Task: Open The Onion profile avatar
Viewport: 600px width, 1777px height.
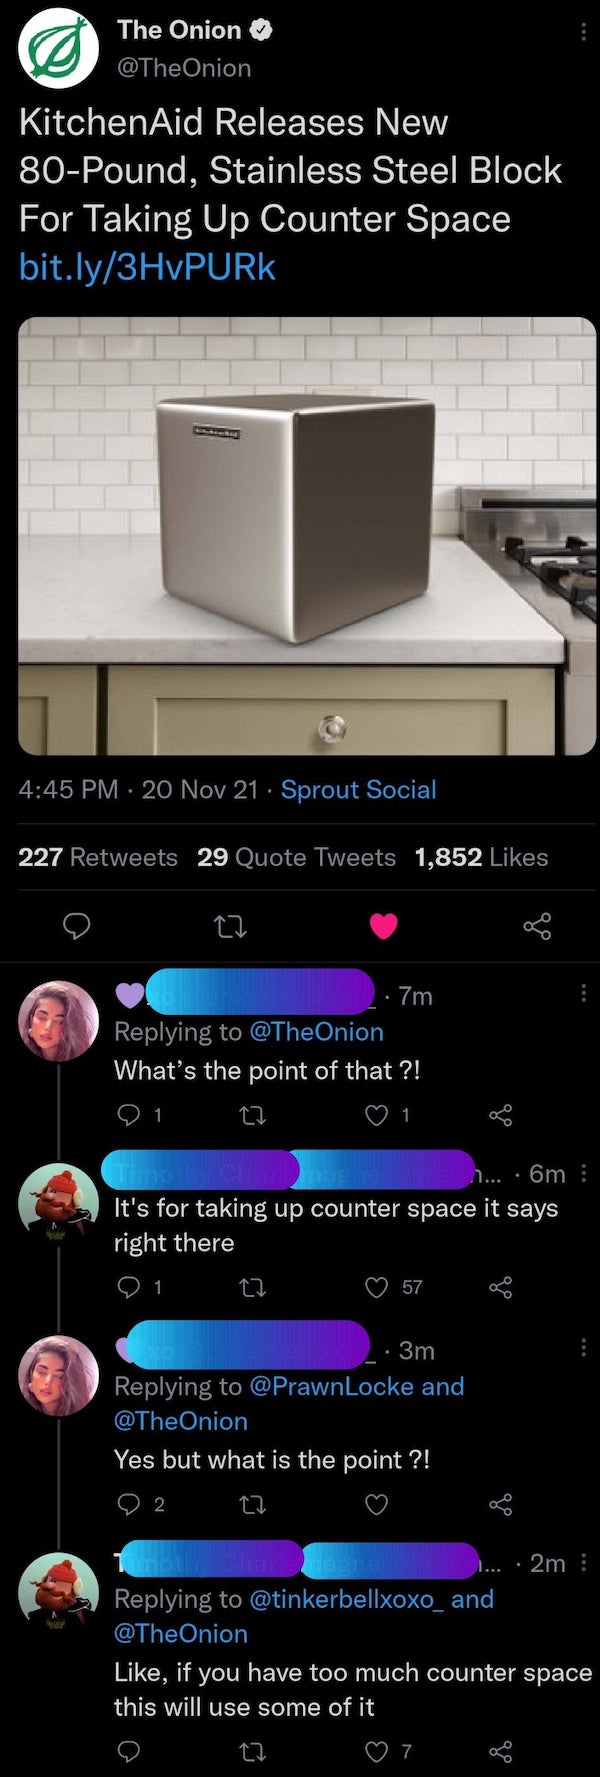Action: (59, 48)
